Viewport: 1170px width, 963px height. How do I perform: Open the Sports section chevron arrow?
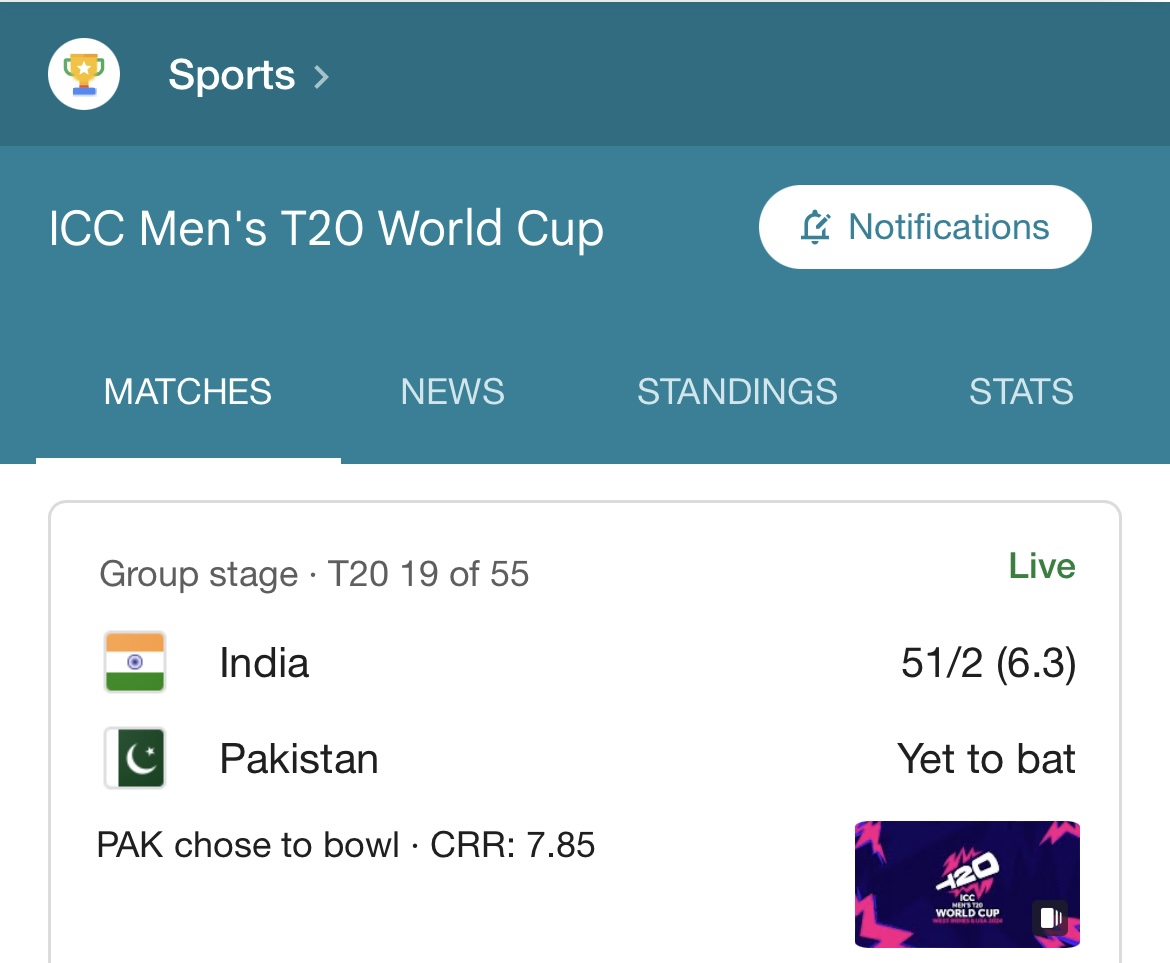click(x=321, y=76)
